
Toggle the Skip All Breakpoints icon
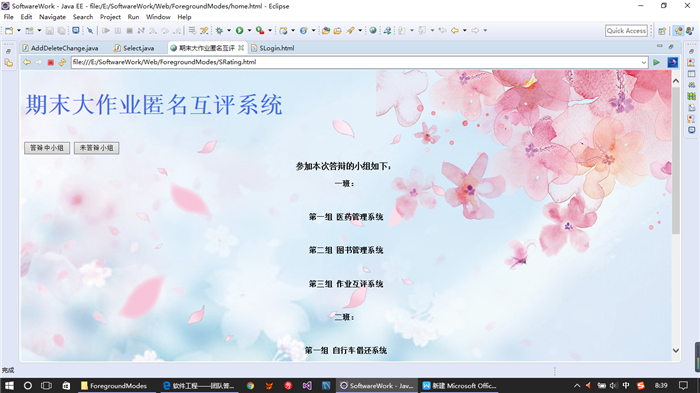click(x=90, y=30)
